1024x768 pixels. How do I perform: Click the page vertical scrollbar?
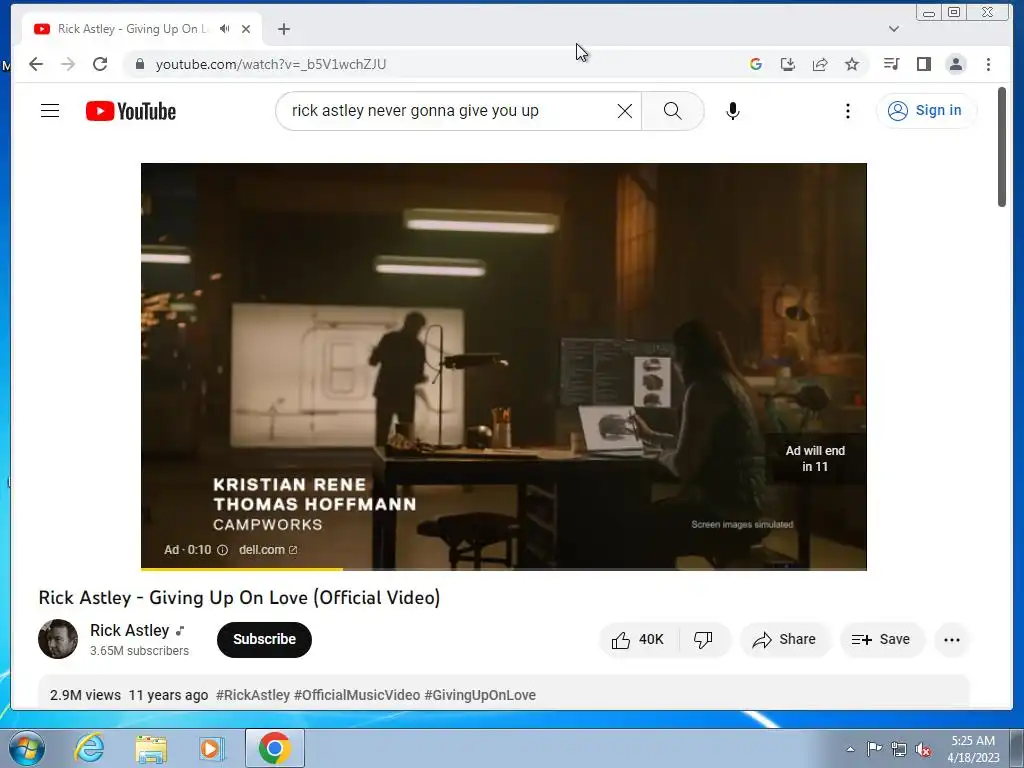point(1002,148)
